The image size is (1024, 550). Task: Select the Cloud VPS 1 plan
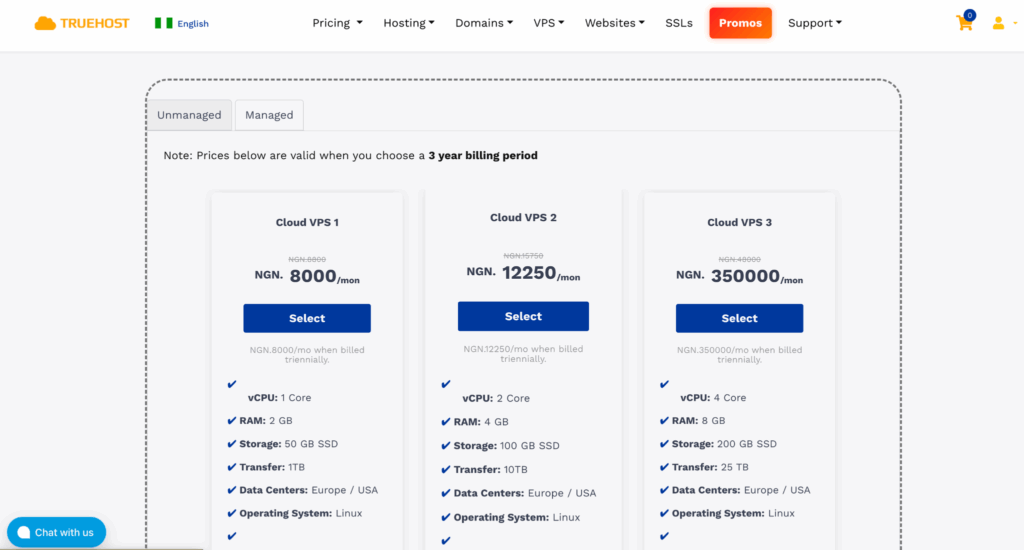click(307, 318)
